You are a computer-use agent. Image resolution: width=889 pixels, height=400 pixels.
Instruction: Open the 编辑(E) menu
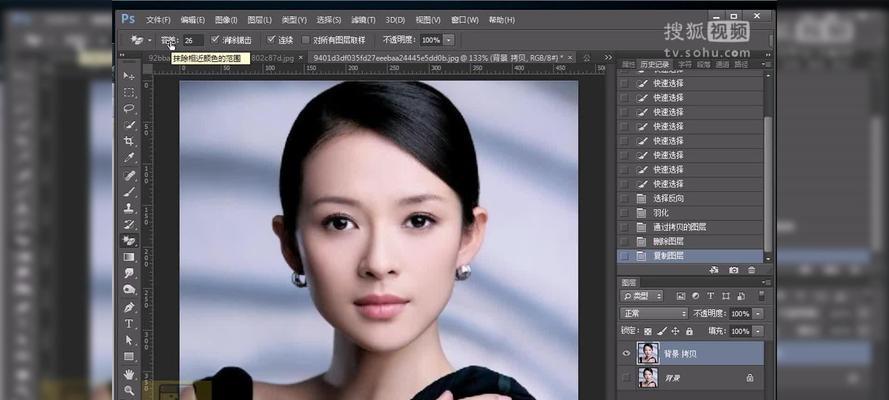coord(192,20)
